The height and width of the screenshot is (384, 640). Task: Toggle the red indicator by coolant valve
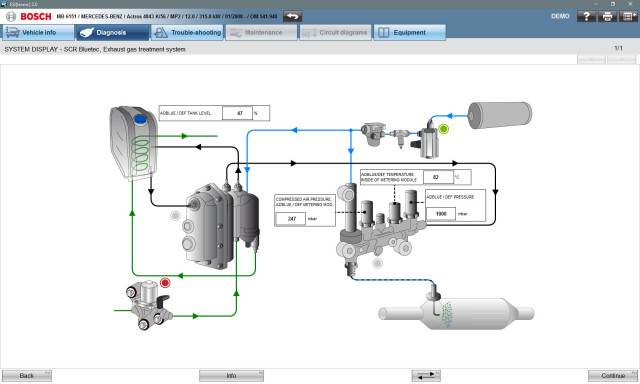click(x=165, y=282)
